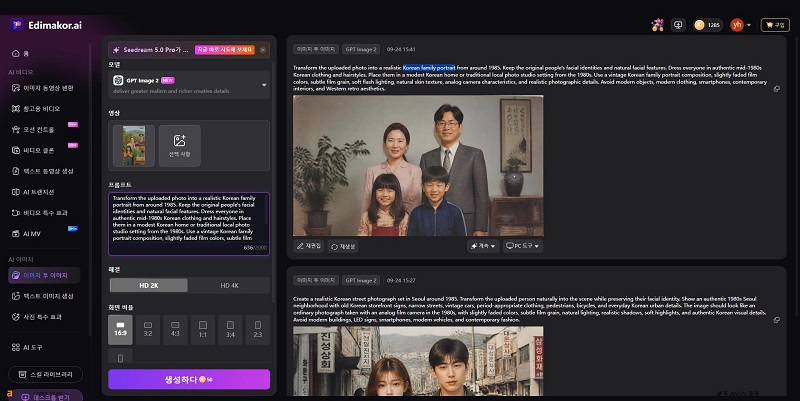Click the GPT Image 2 model icon

pos(118,80)
